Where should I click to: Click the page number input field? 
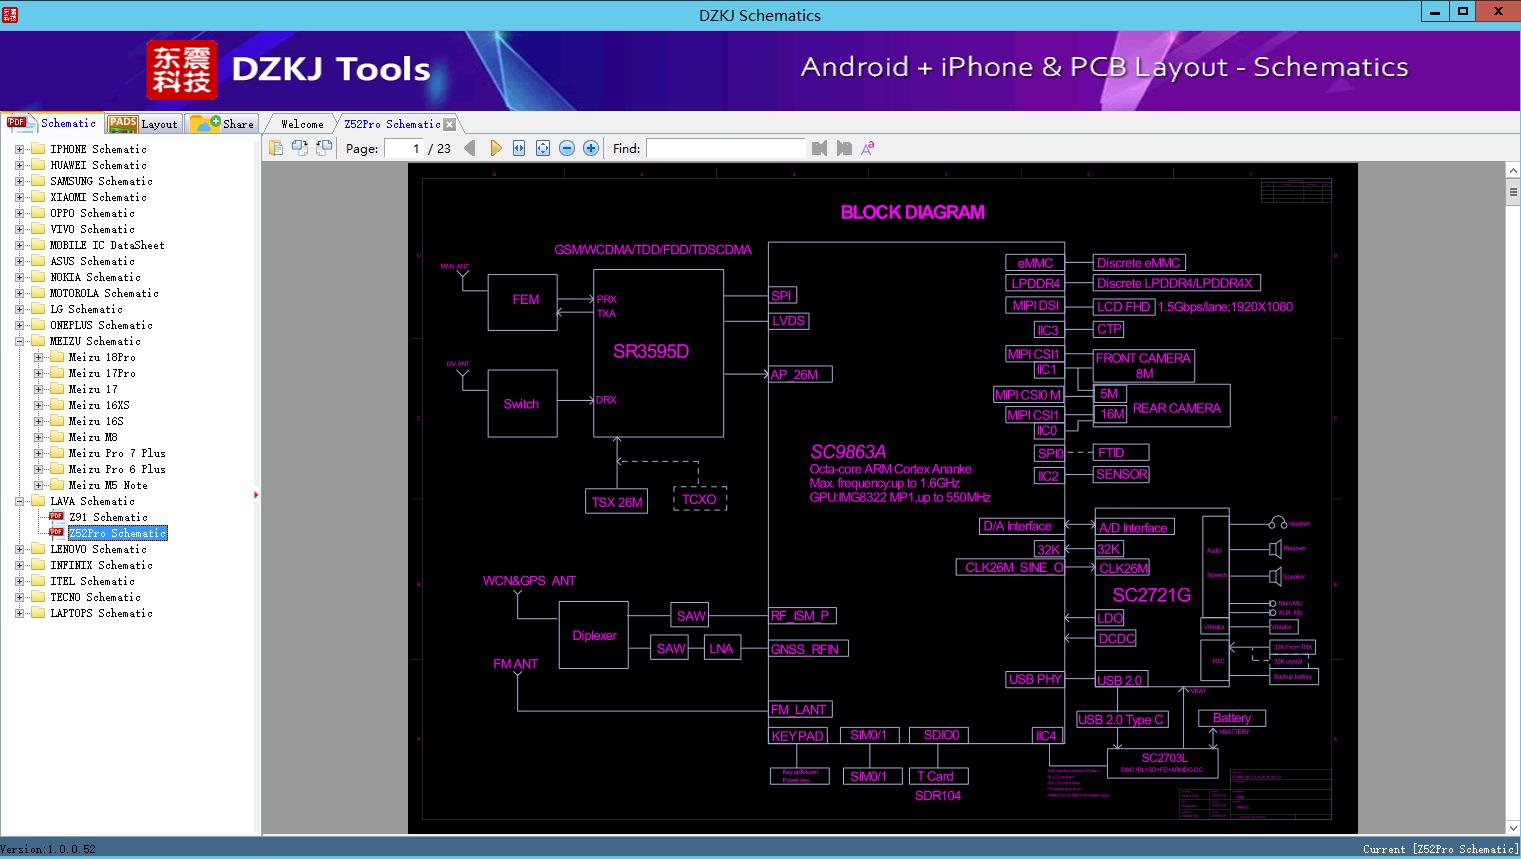pyautogui.click(x=403, y=148)
